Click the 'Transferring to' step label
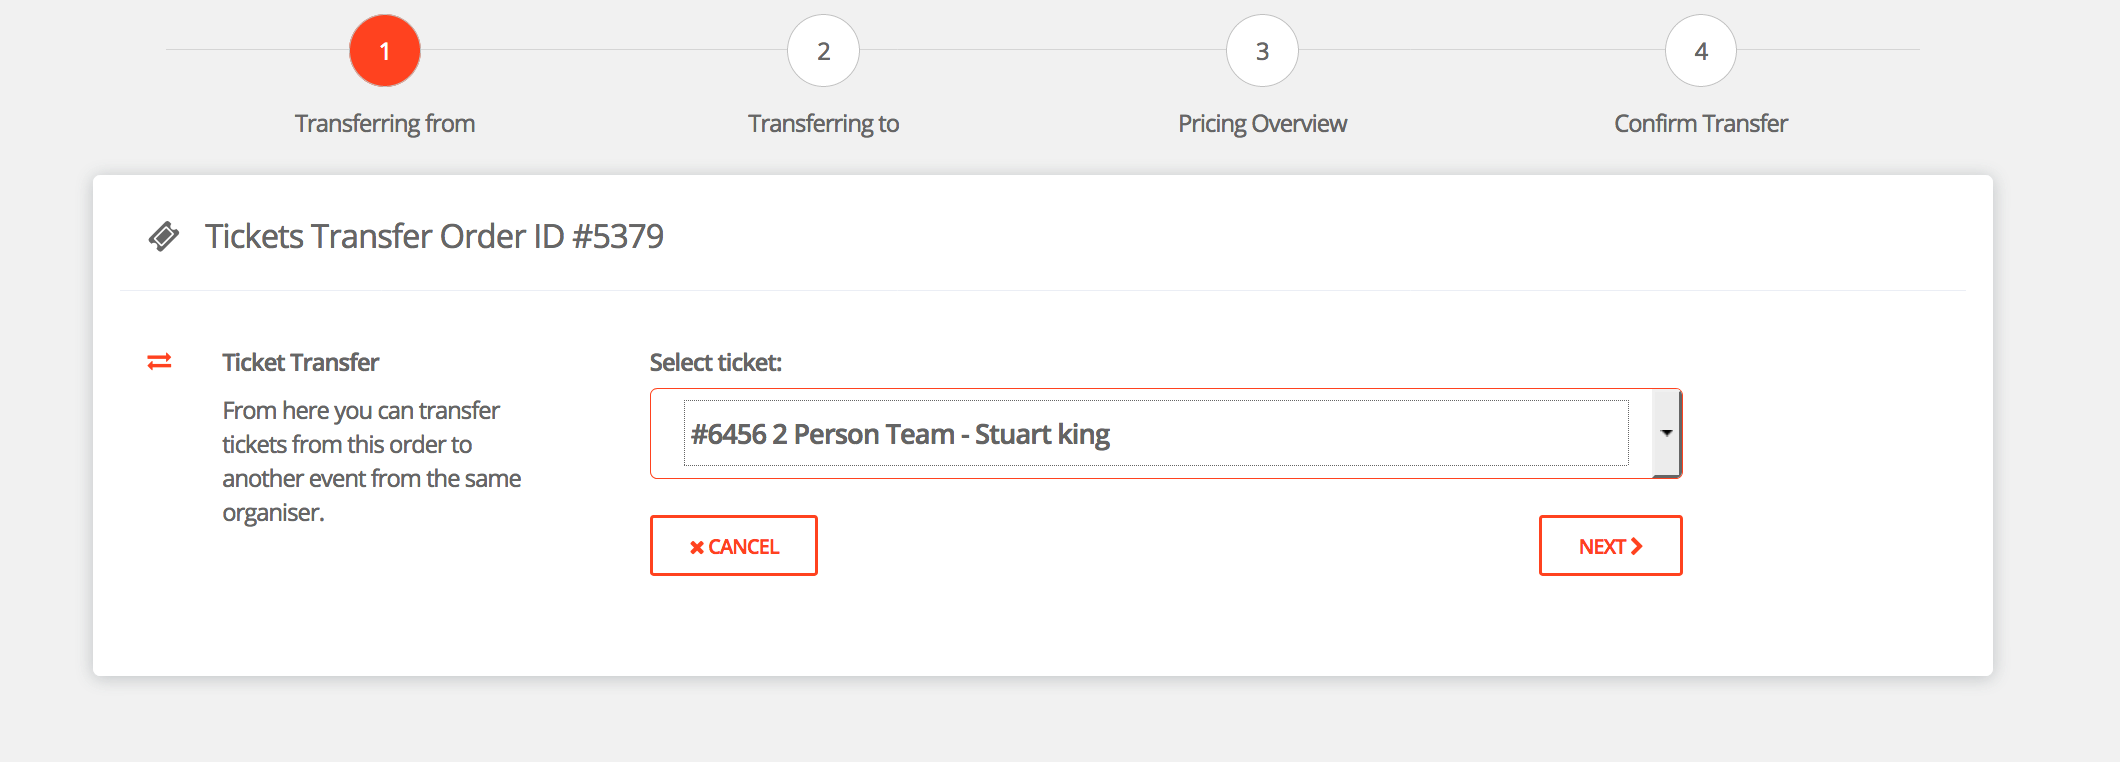 [x=823, y=124]
